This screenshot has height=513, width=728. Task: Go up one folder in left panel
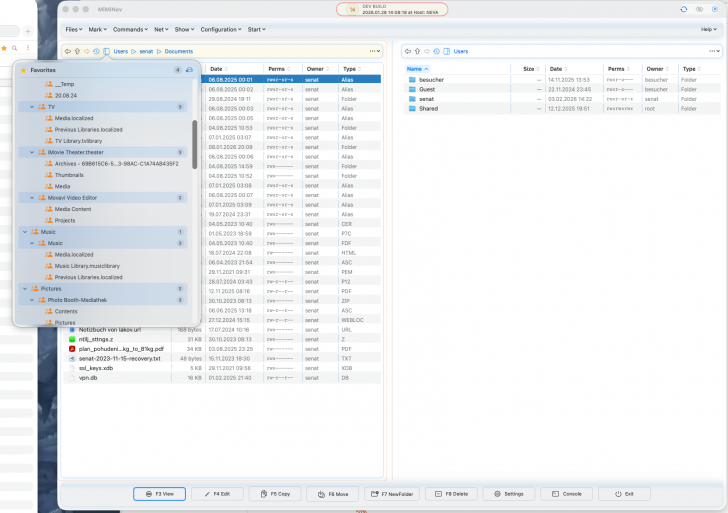pyautogui.click(x=78, y=52)
